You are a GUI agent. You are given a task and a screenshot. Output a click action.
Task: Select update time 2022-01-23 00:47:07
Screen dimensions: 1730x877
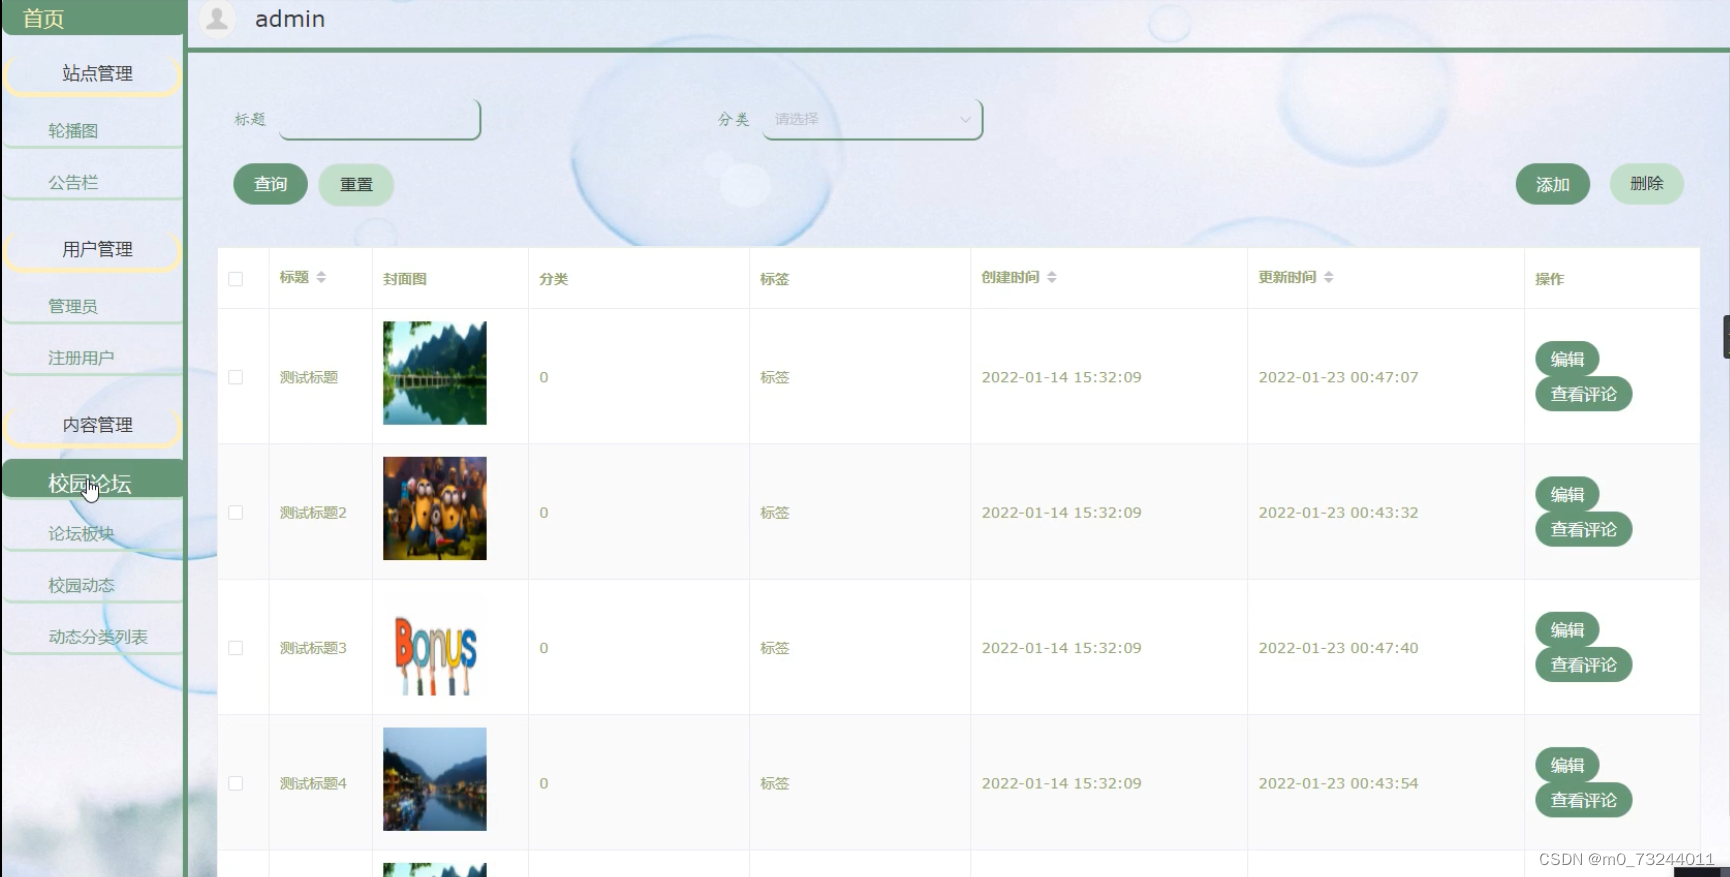1338,377
